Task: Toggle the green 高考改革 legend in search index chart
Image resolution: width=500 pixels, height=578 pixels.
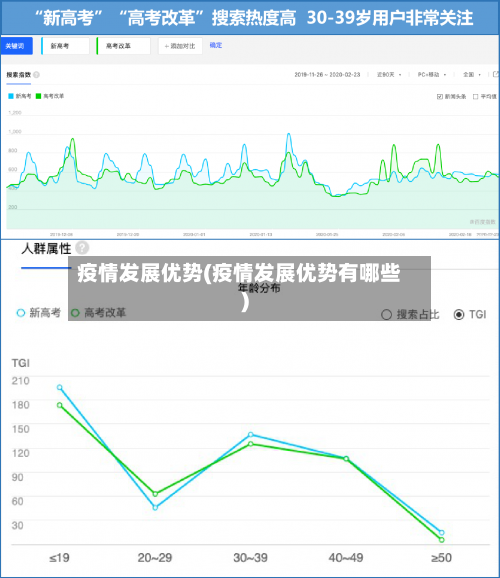Action: tap(50, 96)
